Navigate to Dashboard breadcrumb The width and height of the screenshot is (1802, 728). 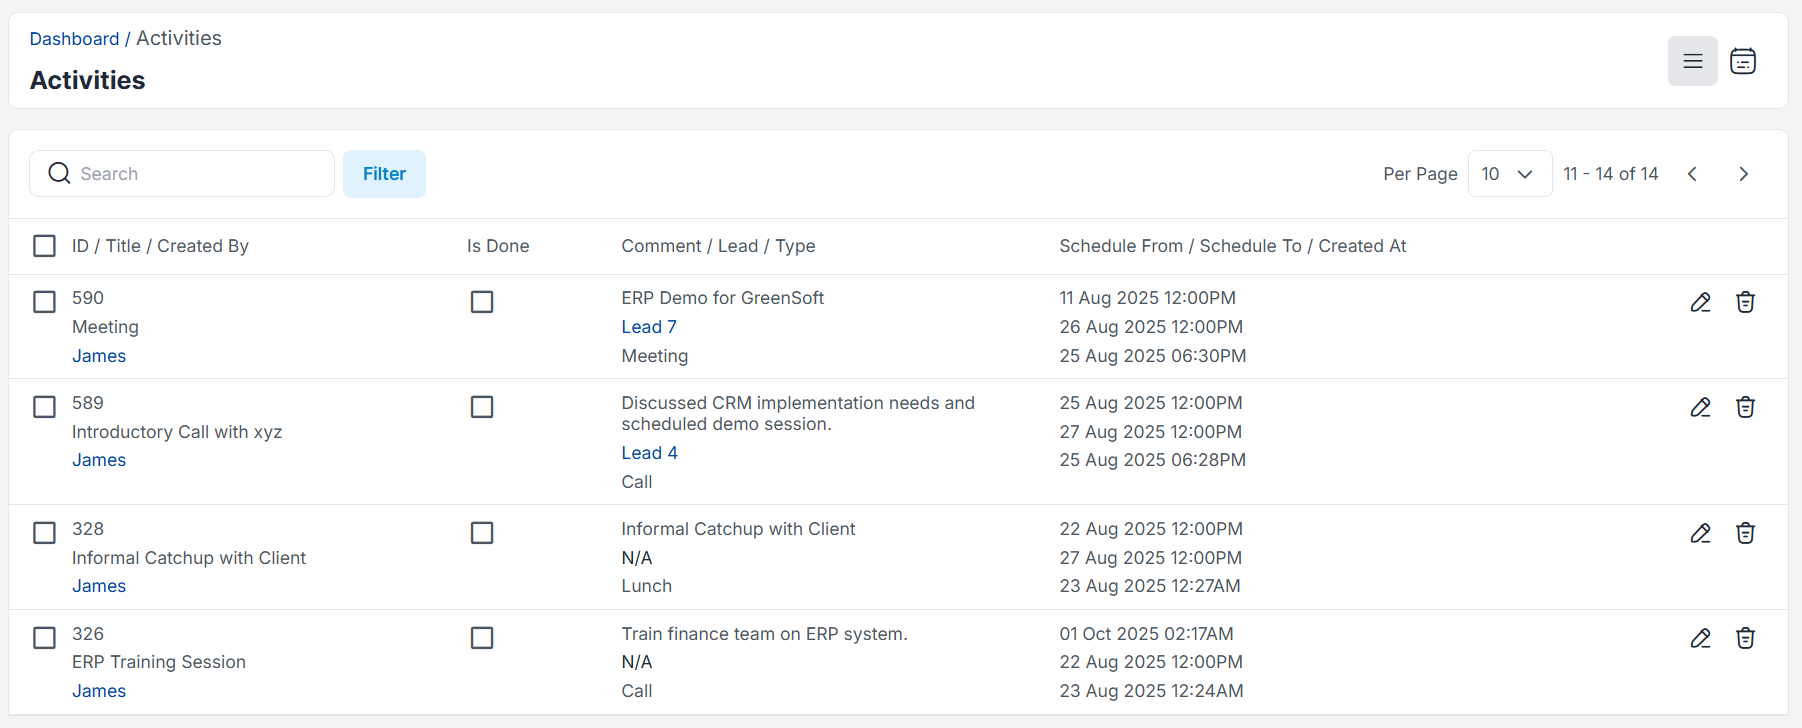(74, 39)
